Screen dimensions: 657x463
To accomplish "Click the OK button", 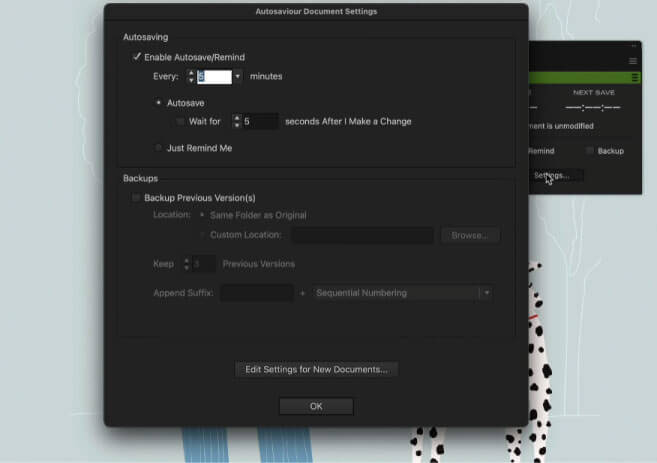I will click(316, 406).
